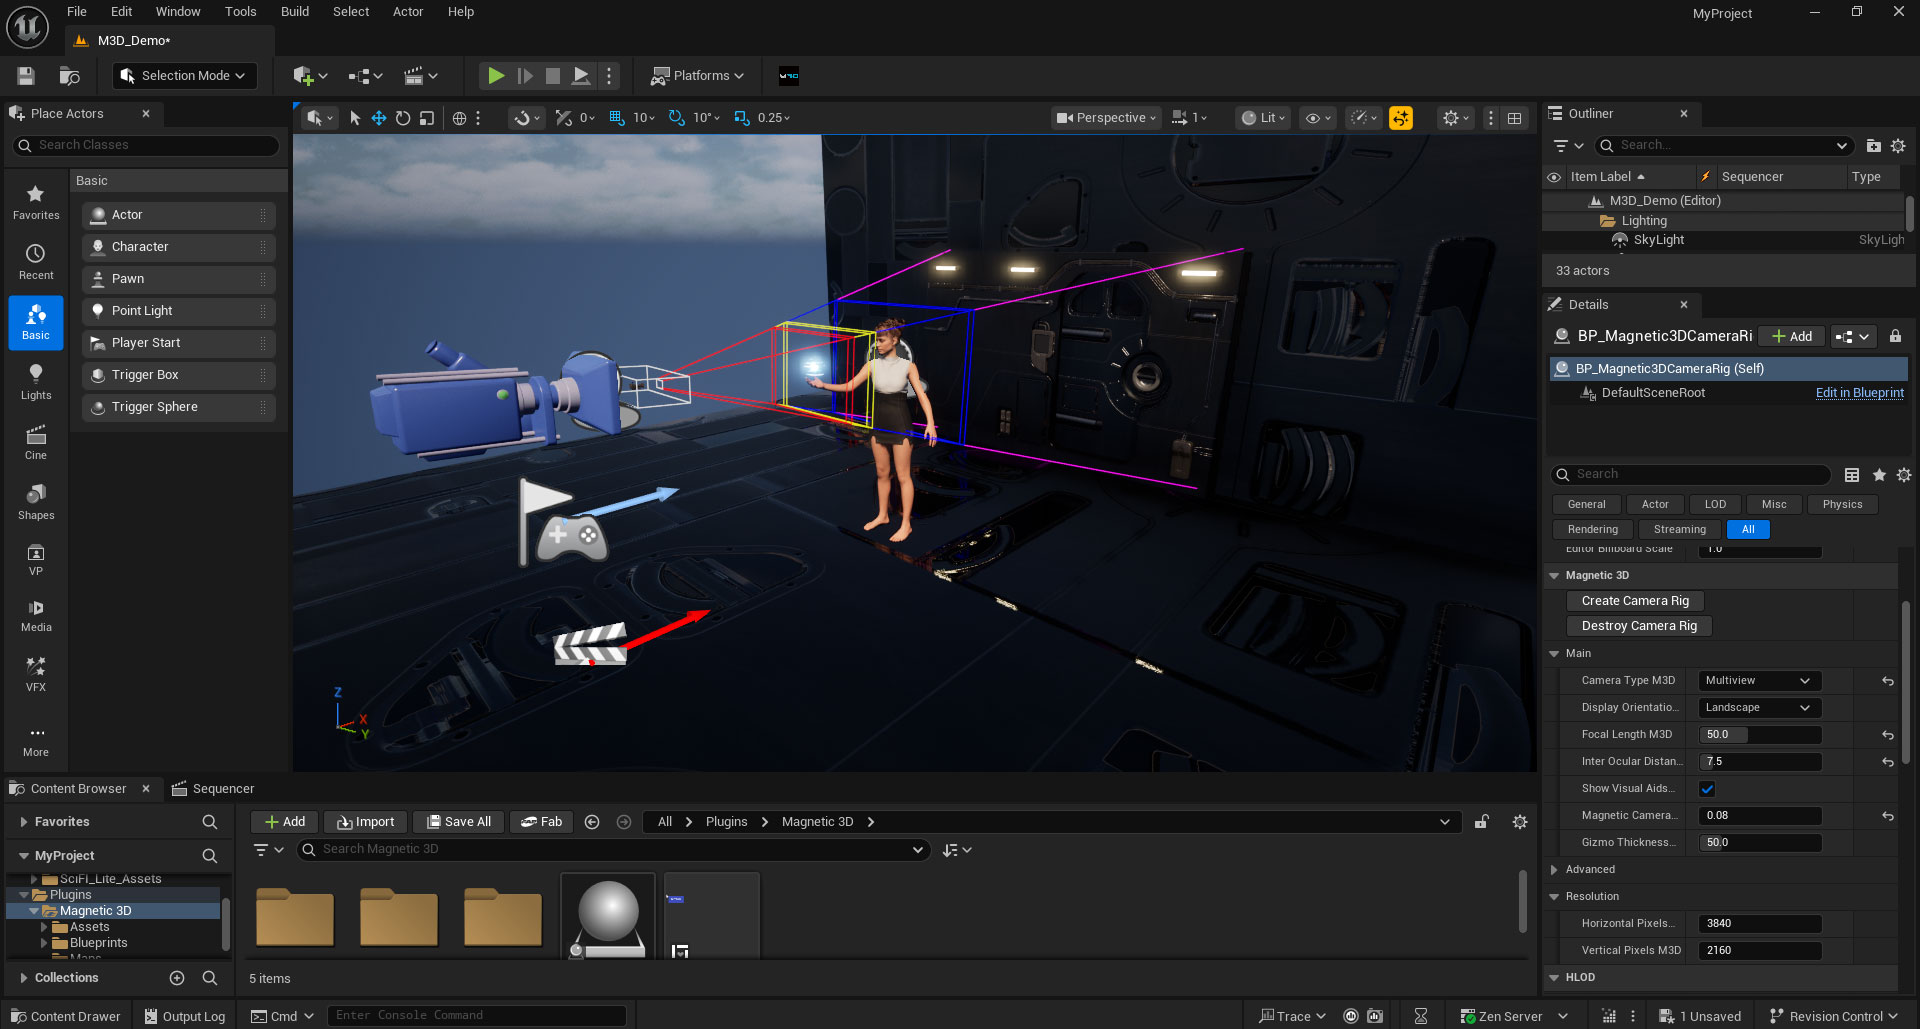
Task: Open the Perspective view dropdown
Action: coord(1106,118)
